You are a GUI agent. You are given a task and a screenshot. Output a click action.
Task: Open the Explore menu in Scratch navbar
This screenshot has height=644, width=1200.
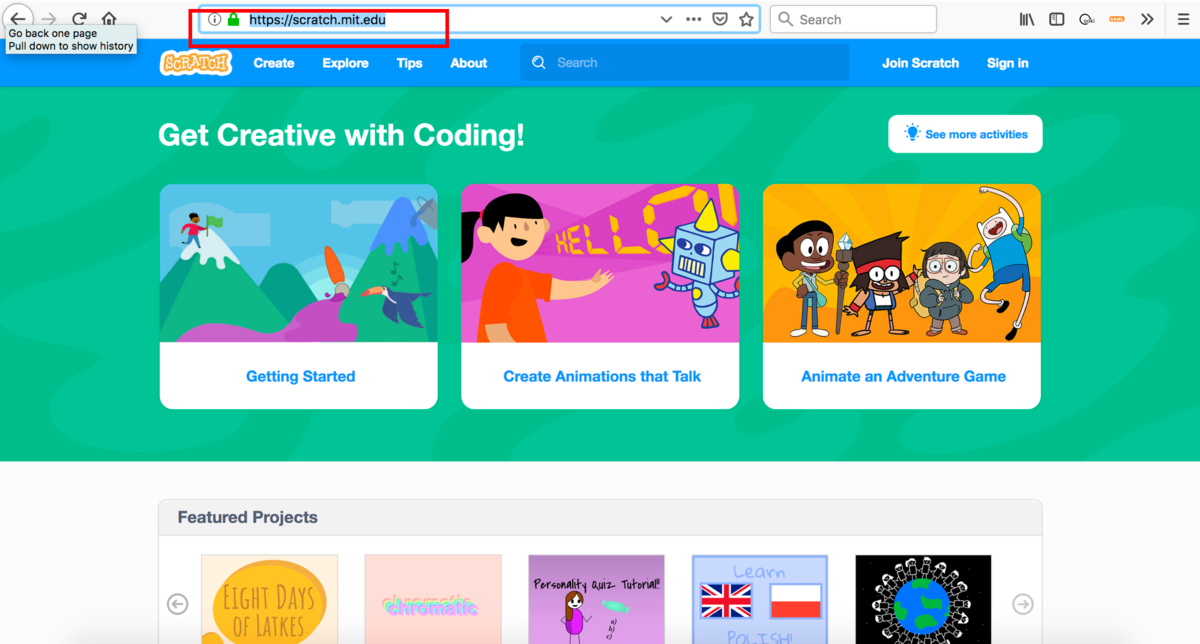(345, 62)
